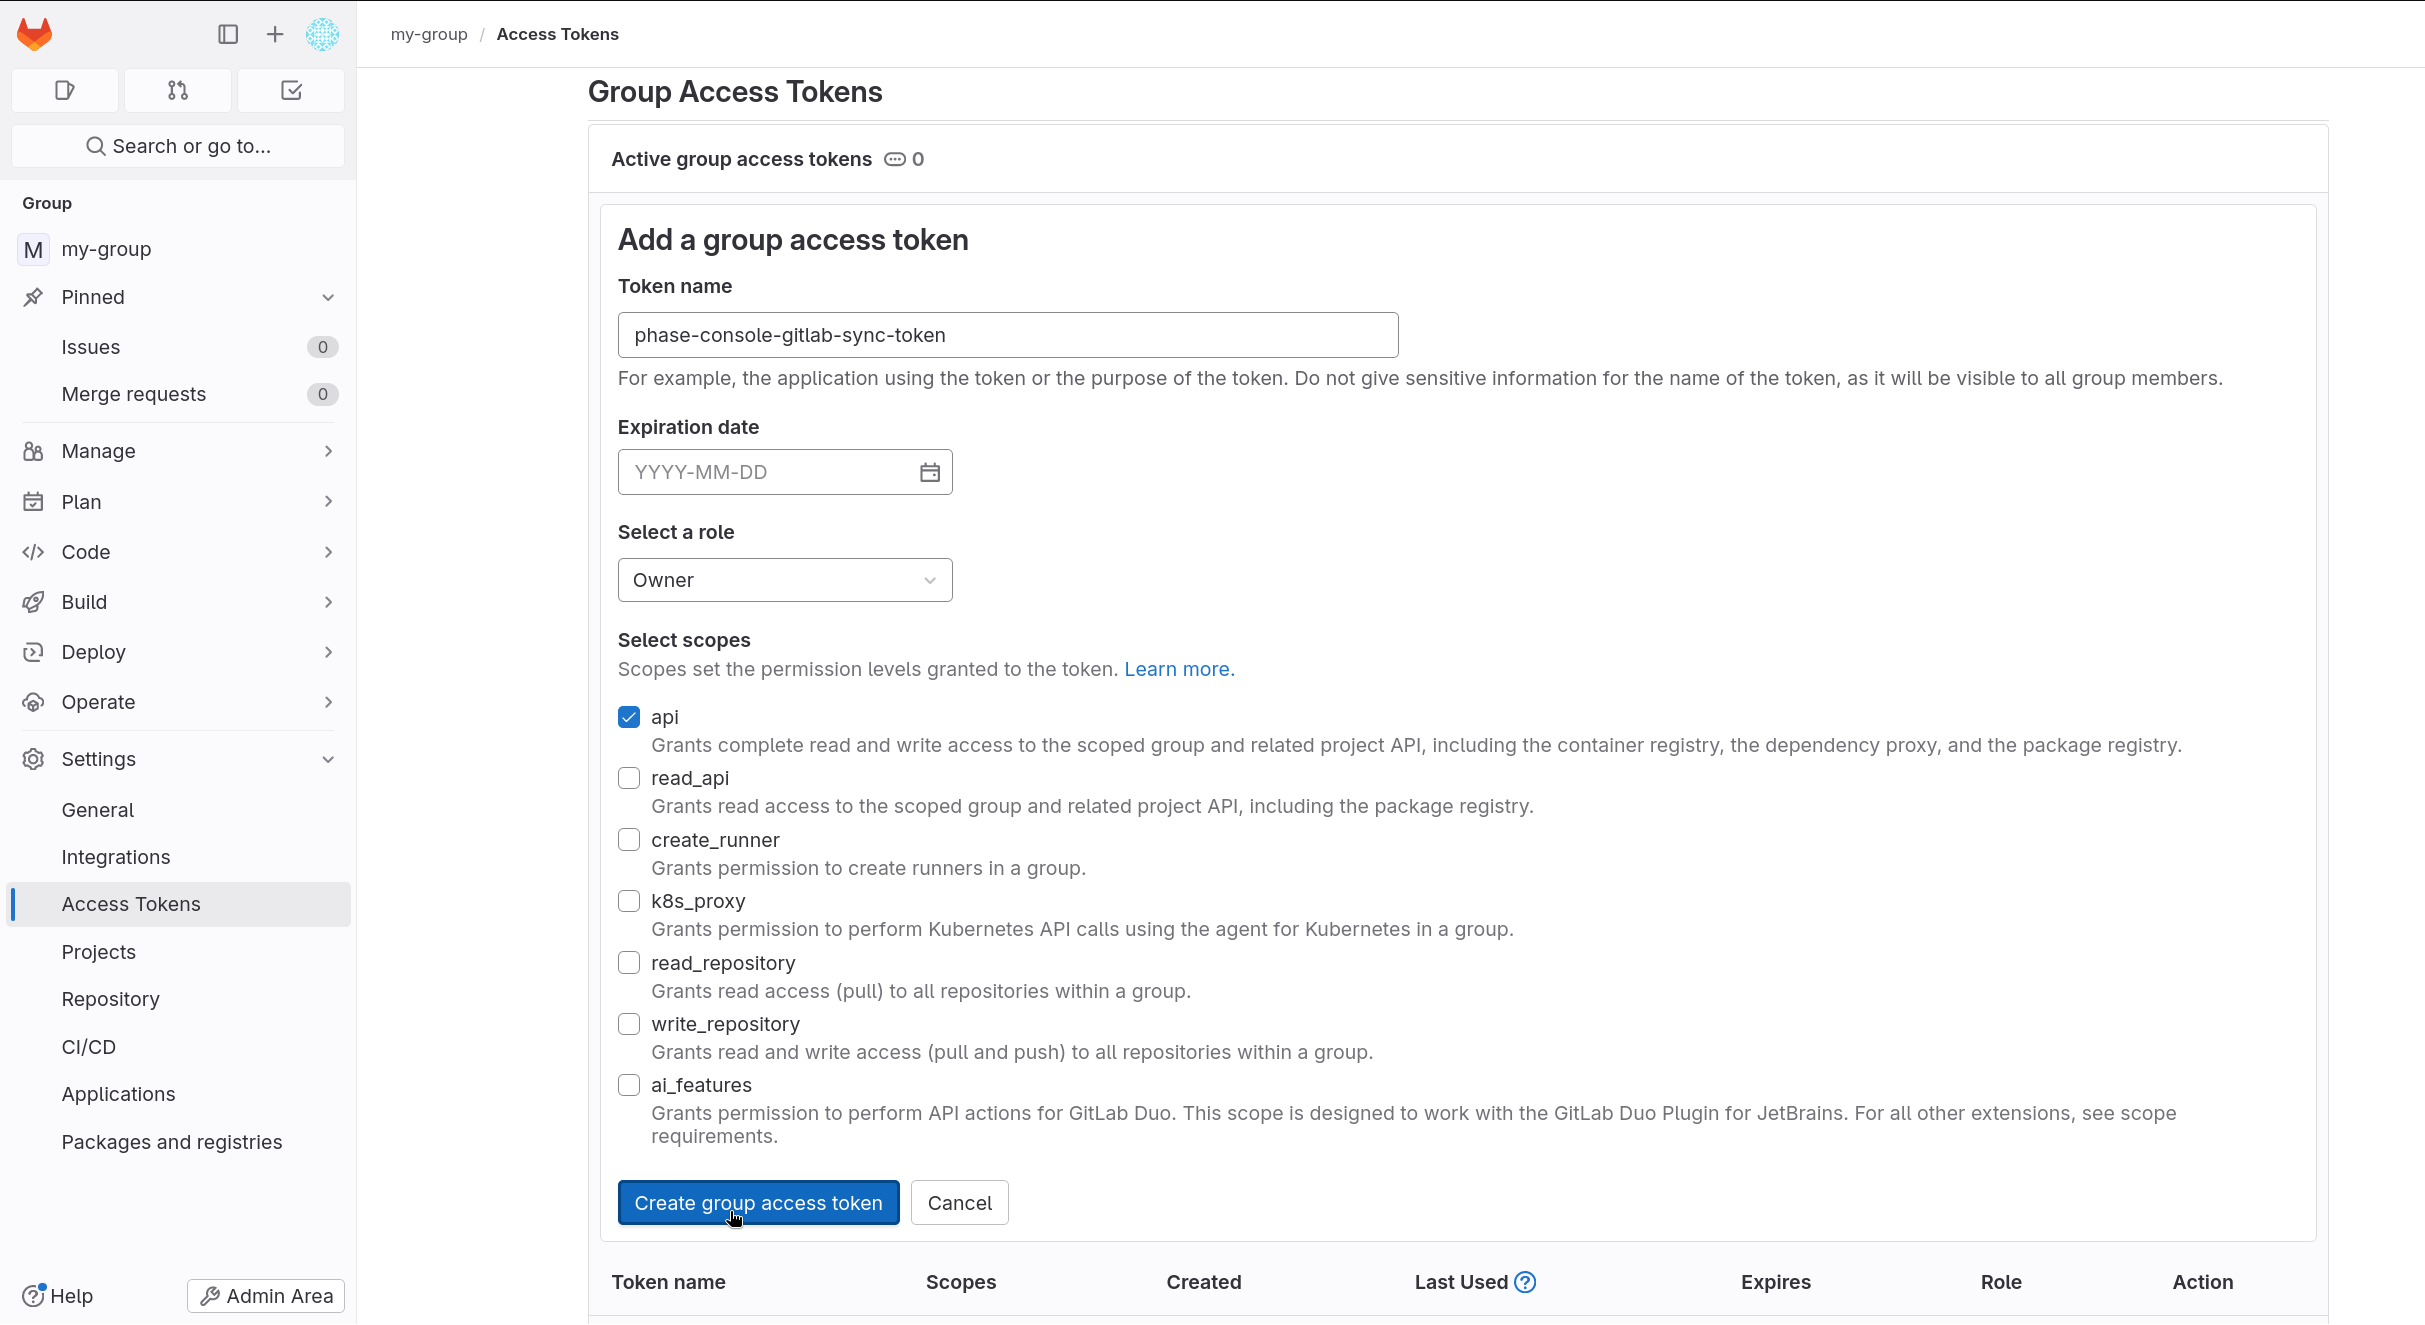Screen dimensions: 2425x1325
Task: Open the expiration date calendar picker
Action: (929, 471)
